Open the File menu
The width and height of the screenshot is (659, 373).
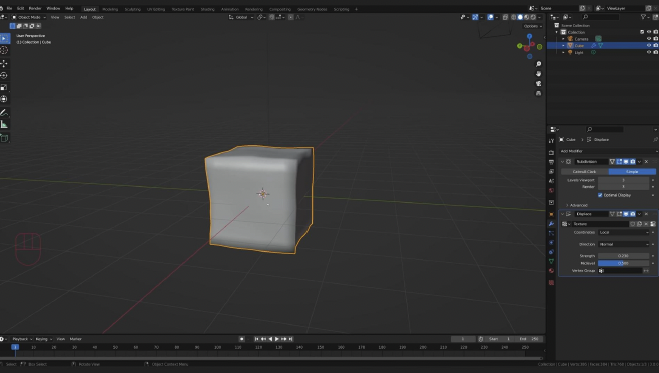9,8
